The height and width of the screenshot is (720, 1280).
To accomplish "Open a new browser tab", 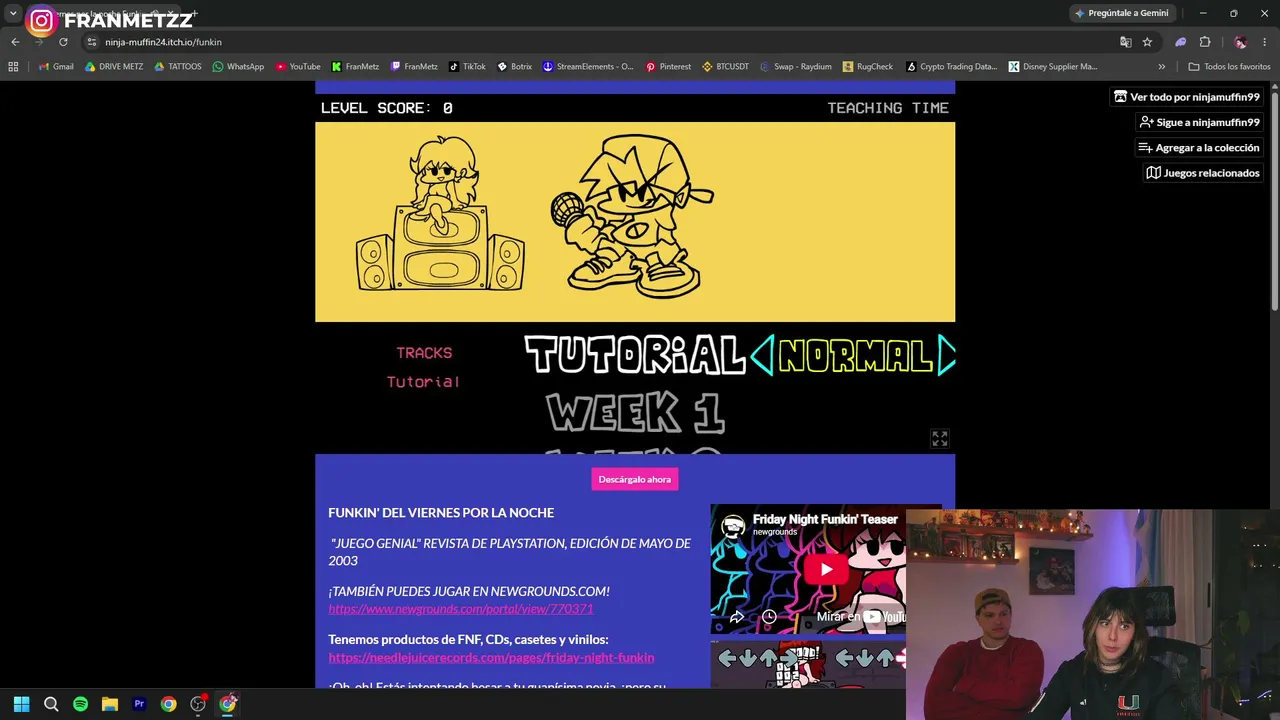I will 193,13.
